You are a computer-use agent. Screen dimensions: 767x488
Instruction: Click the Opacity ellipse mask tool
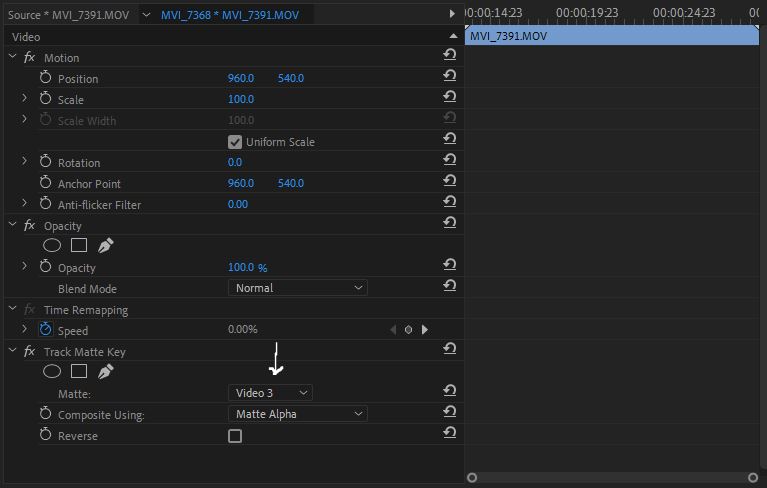coord(52,245)
